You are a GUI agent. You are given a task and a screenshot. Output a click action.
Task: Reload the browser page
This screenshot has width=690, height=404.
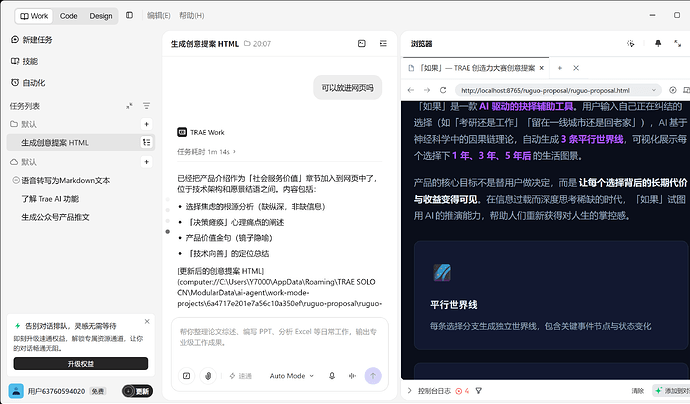[x=443, y=90]
